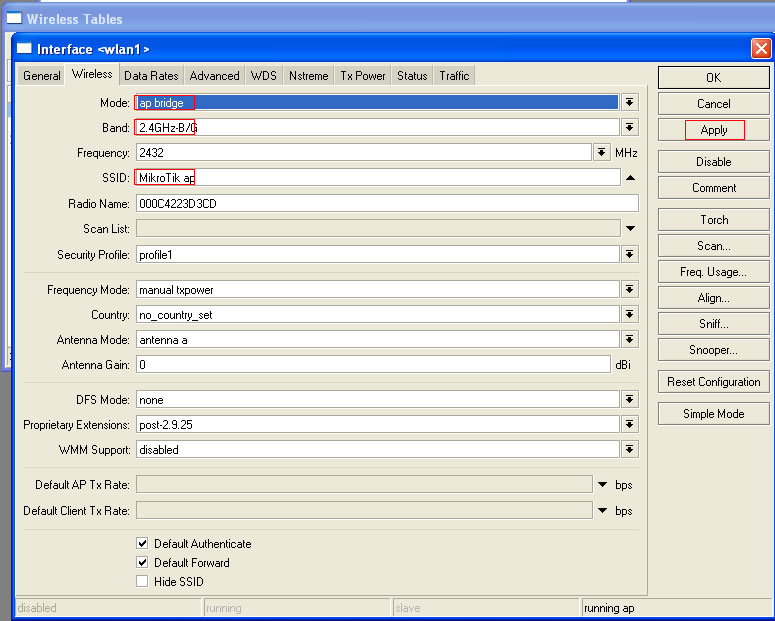Viewport: 775px width, 621px height.
Task: Enable the Hide SSID checkbox
Action: [x=142, y=581]
